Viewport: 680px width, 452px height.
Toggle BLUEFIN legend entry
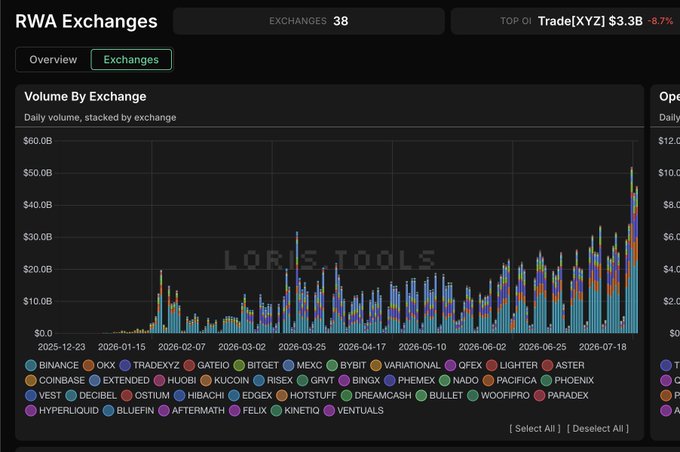coord(128,411)
